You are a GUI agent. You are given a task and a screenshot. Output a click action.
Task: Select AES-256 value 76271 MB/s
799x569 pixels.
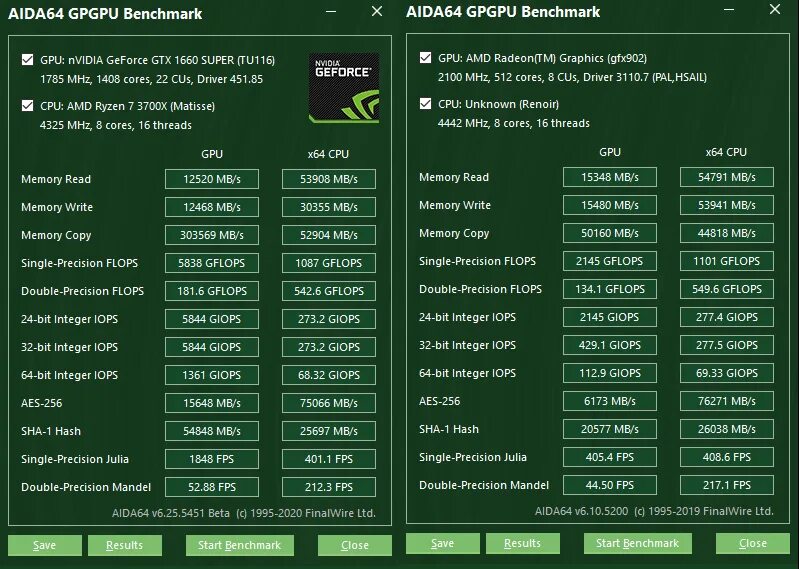tap(727, 401)
